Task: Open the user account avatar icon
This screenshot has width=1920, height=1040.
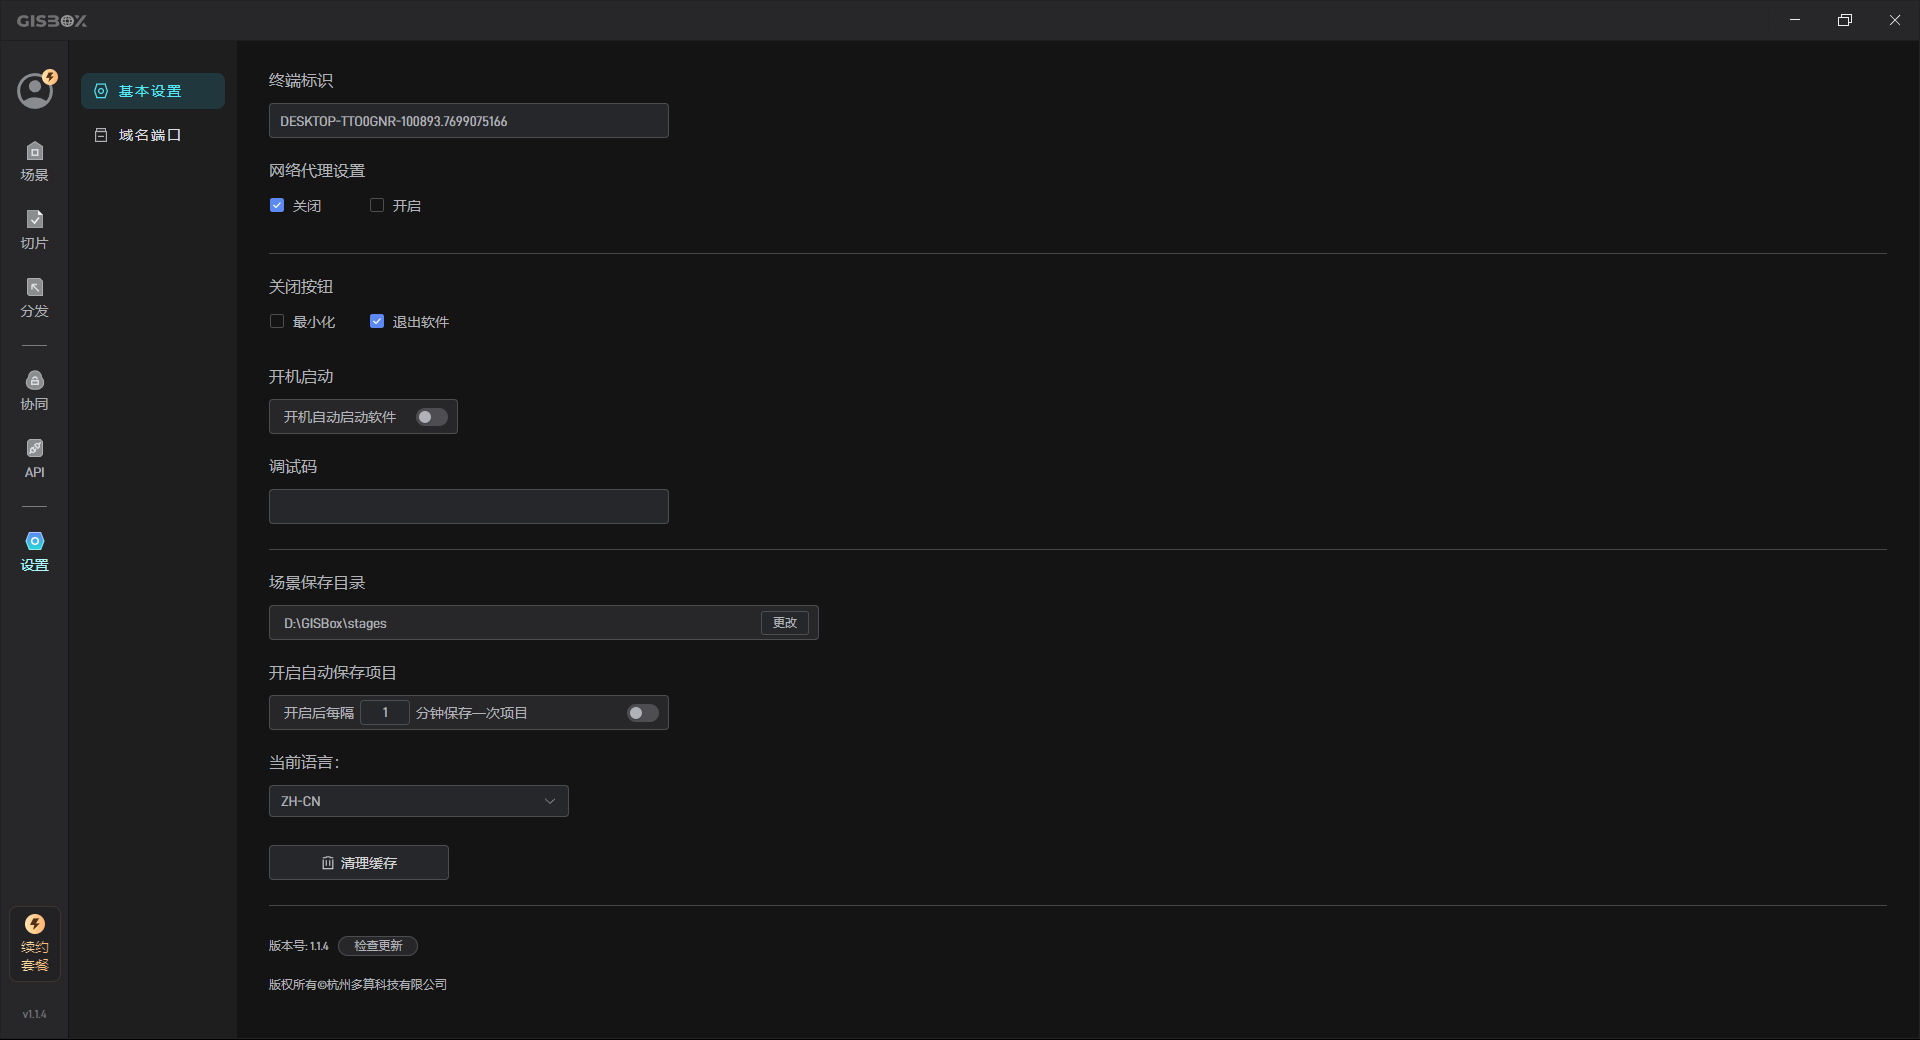Action: [x=35, y=90]
